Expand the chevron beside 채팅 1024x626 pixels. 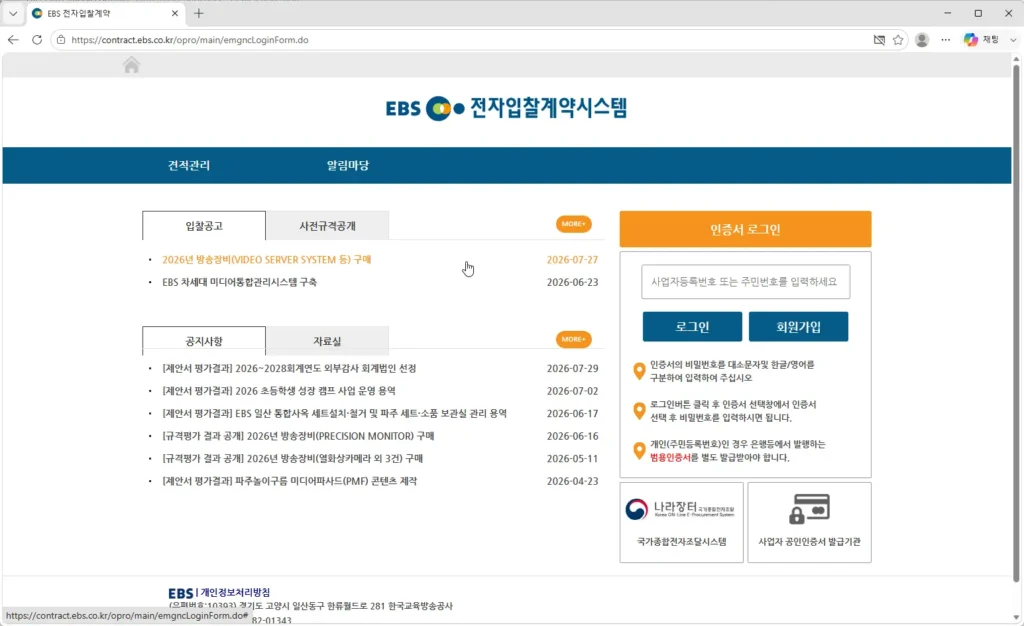coord(1013,40)
